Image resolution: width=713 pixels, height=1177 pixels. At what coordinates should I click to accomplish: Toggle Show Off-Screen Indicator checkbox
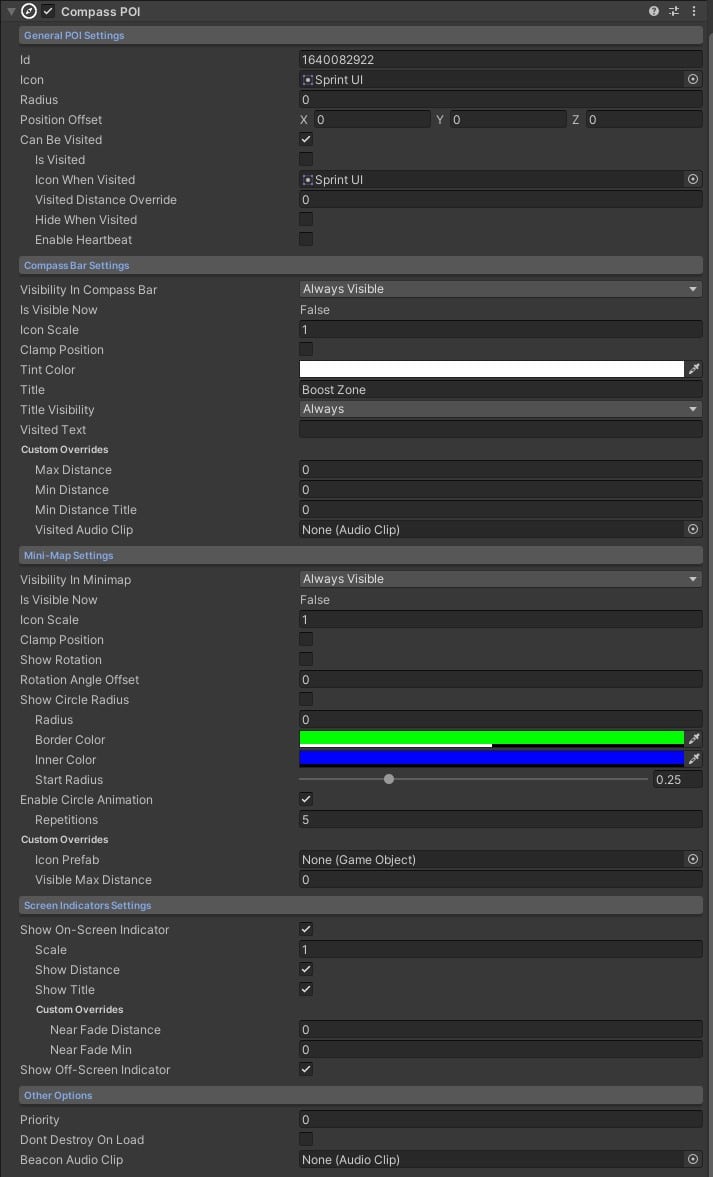coord(306,1070)
